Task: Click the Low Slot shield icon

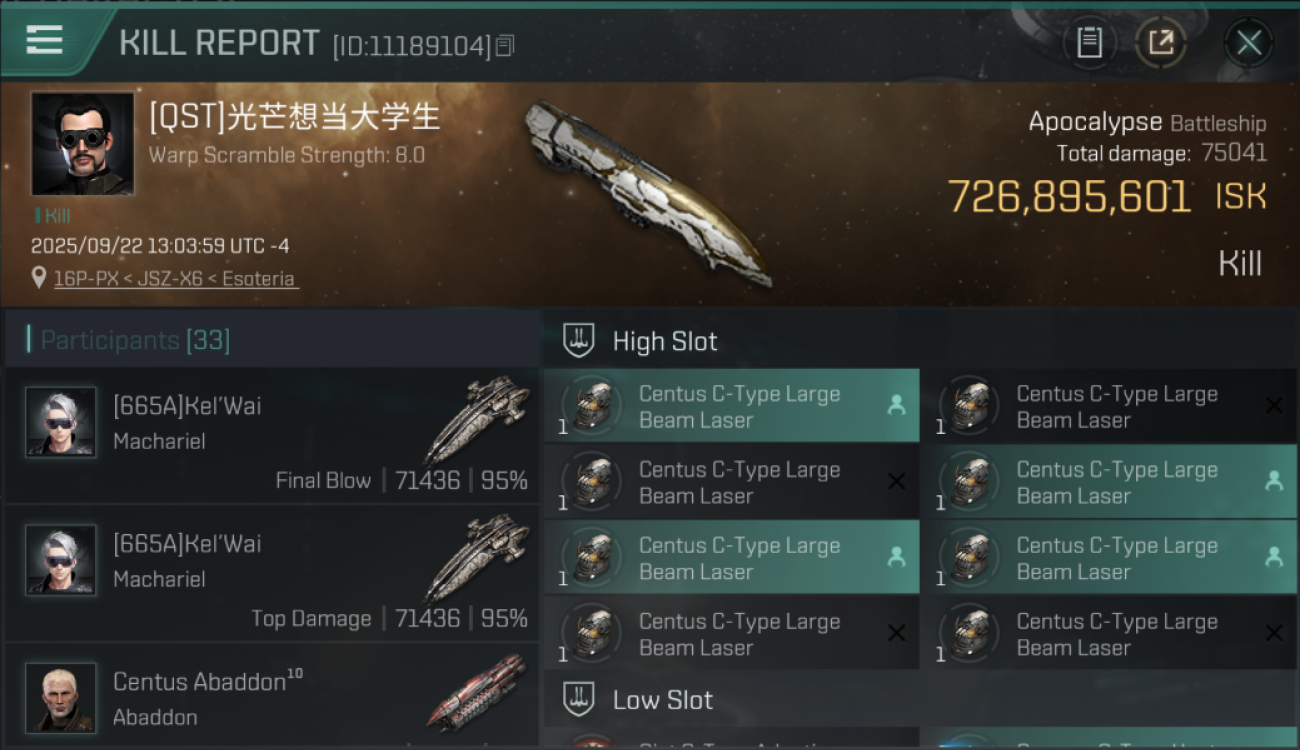Action: pos(579,699)
